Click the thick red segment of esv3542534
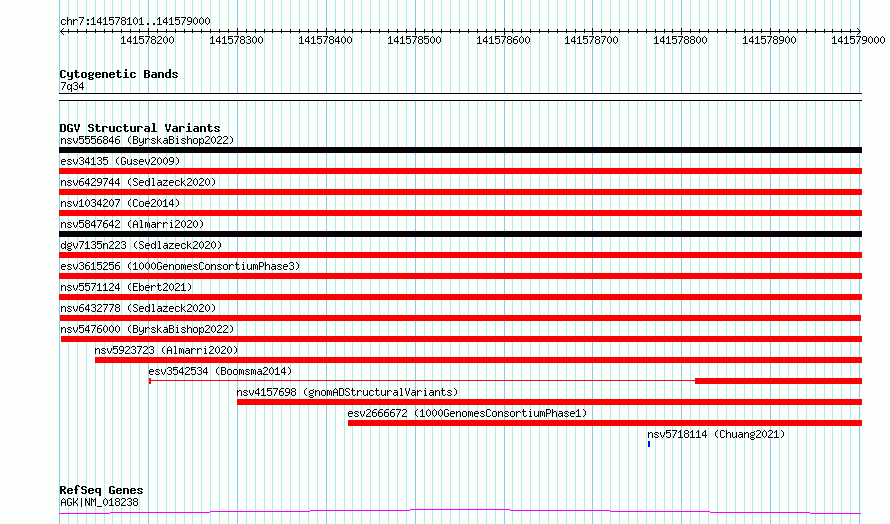The width and height of the screenshot is (890, 524). tap(779, 381)
